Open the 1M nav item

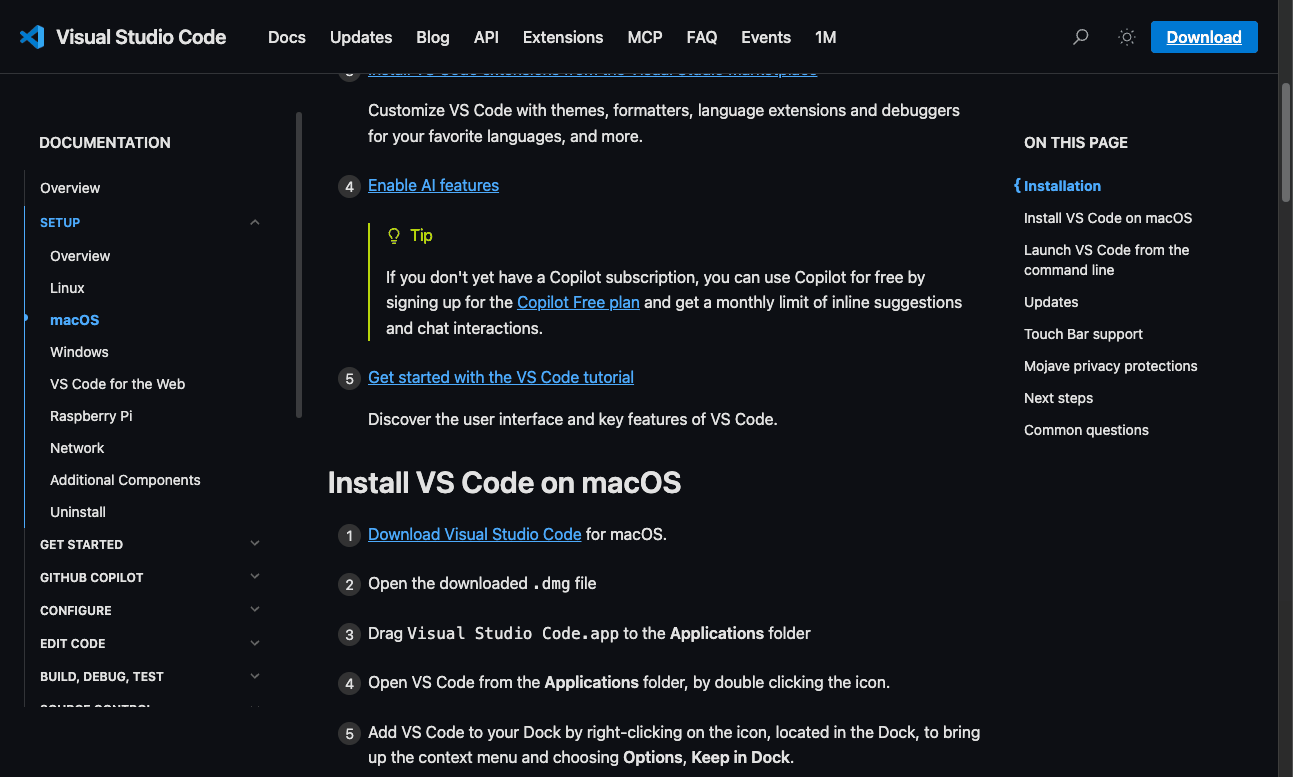(825, 37)
